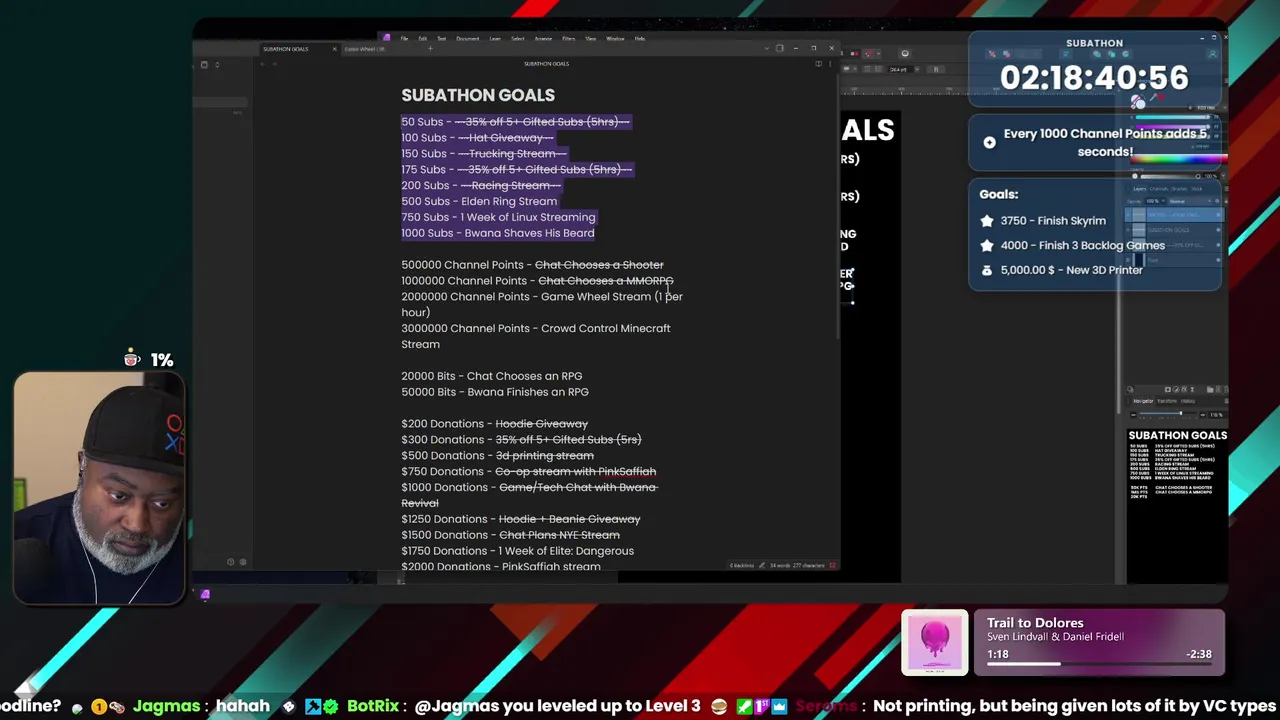Open the notes tab list dropdown chevron
The height and width of the screenshot is (720, 1280).
(x=767, y=48)
